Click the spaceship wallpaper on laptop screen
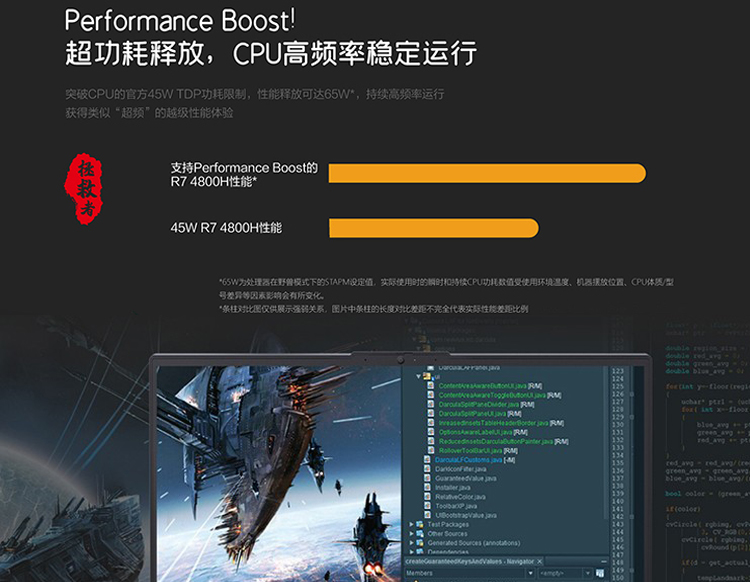Screen dimensions: 750x582 coord(280,473)
